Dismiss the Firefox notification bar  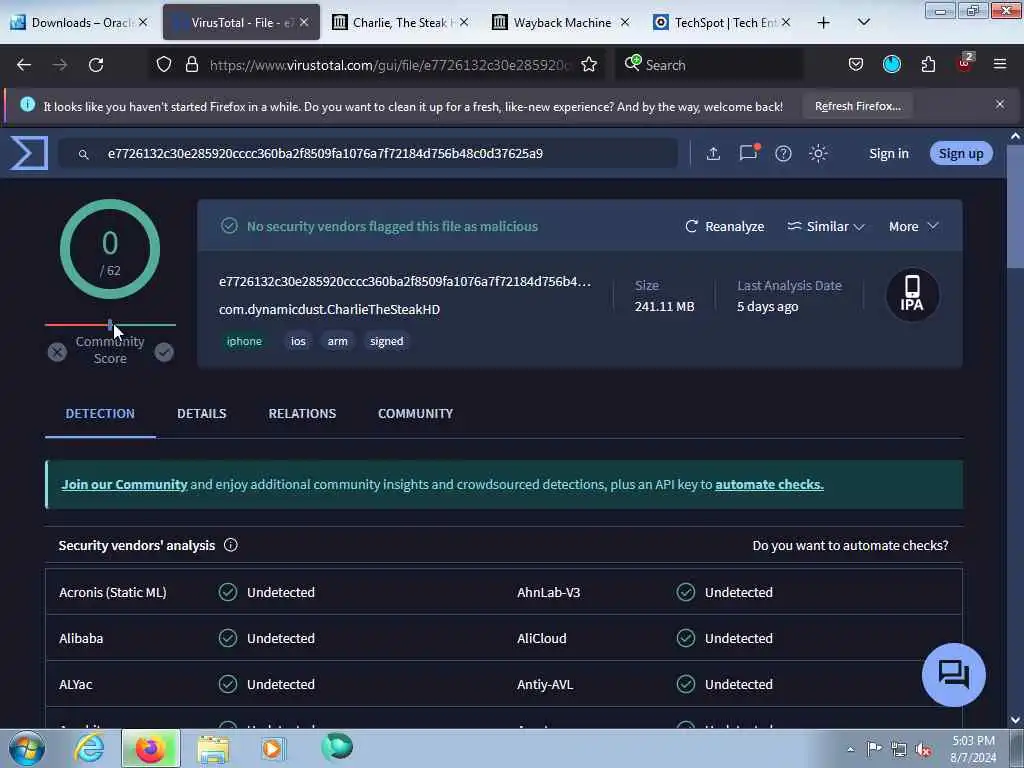point(1000,104)
